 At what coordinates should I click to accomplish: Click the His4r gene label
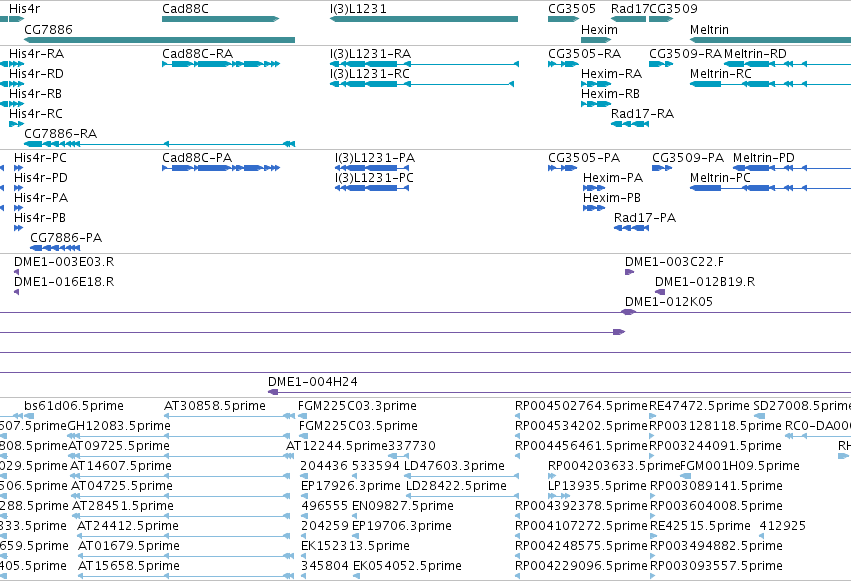click(24, 9)
